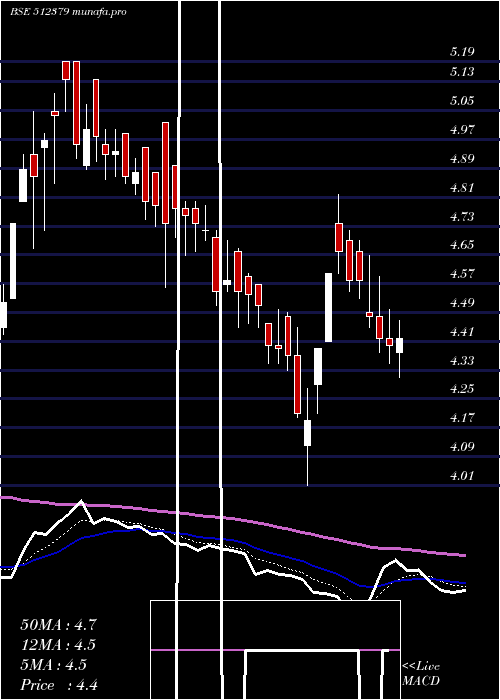Click the tall white candle near 4.57
Viewport: 500px width, 700px height.
click(x=329, y=308)
